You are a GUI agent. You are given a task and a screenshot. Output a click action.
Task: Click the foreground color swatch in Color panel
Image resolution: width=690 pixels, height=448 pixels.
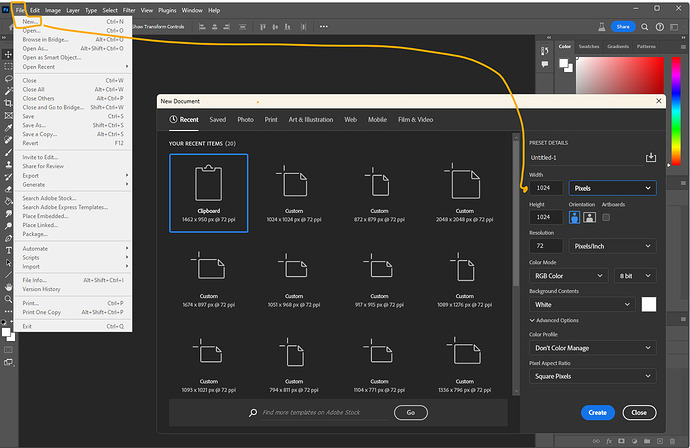pos(563,64)
